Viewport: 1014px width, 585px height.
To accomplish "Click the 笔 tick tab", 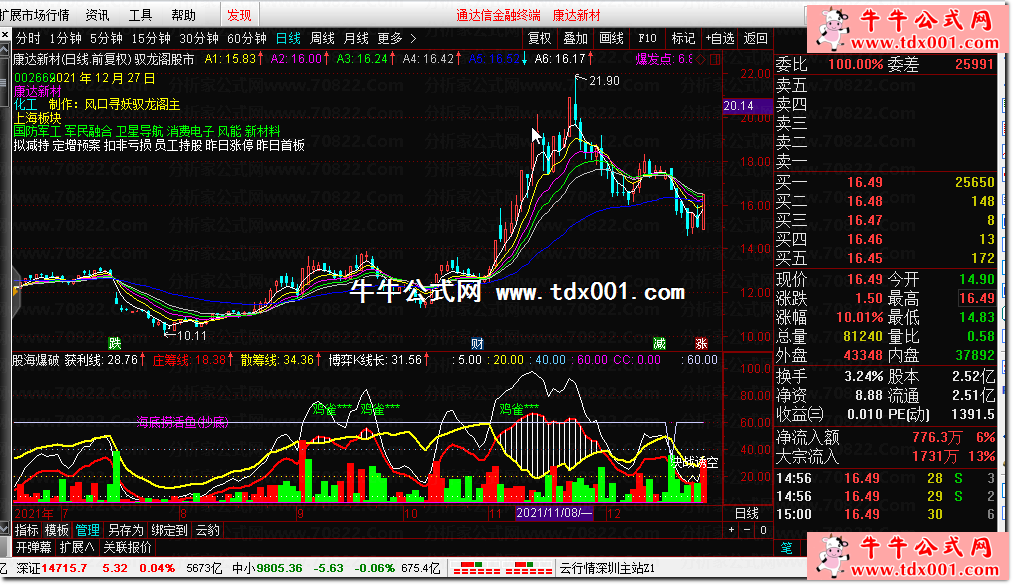I will 786,548.
